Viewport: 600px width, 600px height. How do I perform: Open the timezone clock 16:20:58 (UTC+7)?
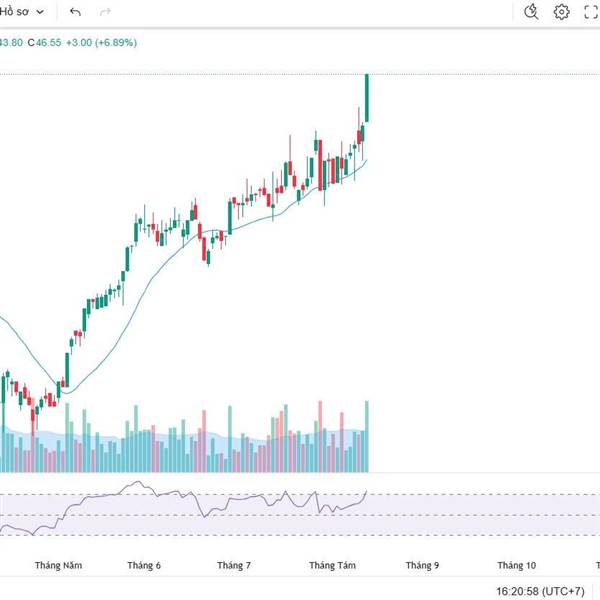pyautogui.click(x=540, y=591)
